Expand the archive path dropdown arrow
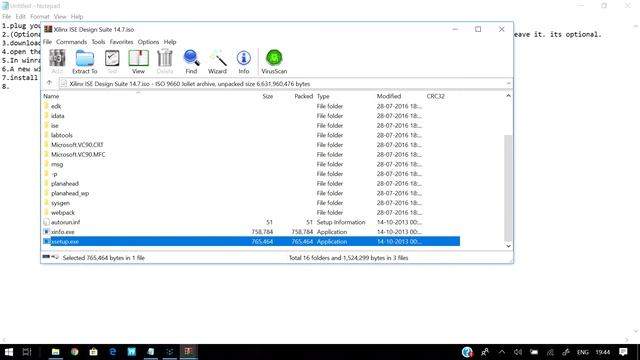The width and height of the screenshot is (640, 360). point(508,84)
